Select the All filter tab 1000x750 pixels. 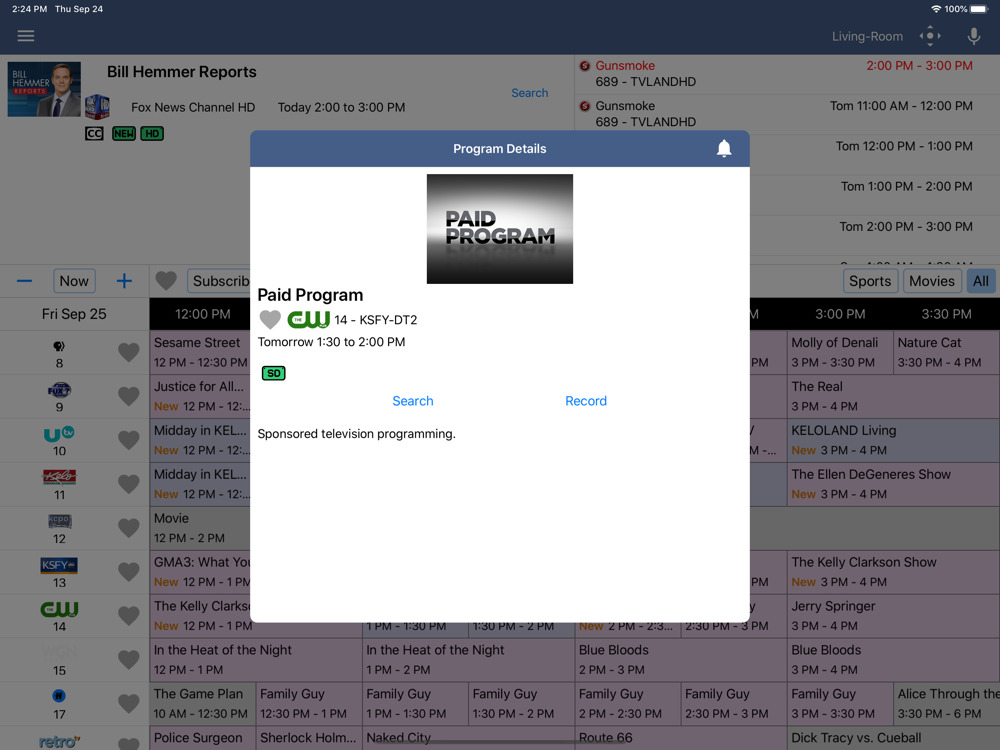point(981,281)
